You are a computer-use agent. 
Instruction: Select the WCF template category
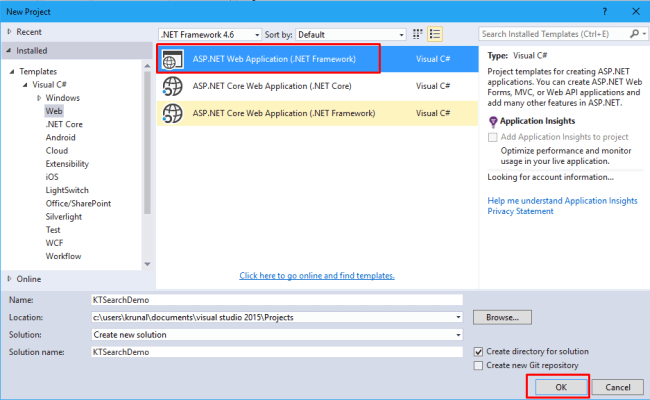[x=54, y=243]
